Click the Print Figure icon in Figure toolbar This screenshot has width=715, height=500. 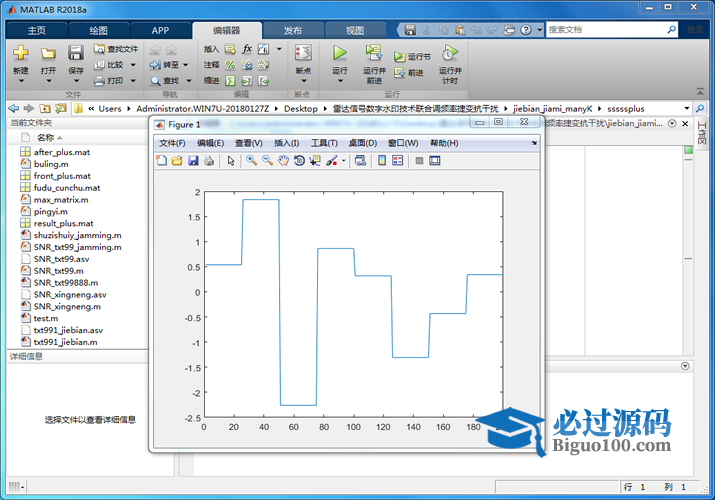point(209,160)
